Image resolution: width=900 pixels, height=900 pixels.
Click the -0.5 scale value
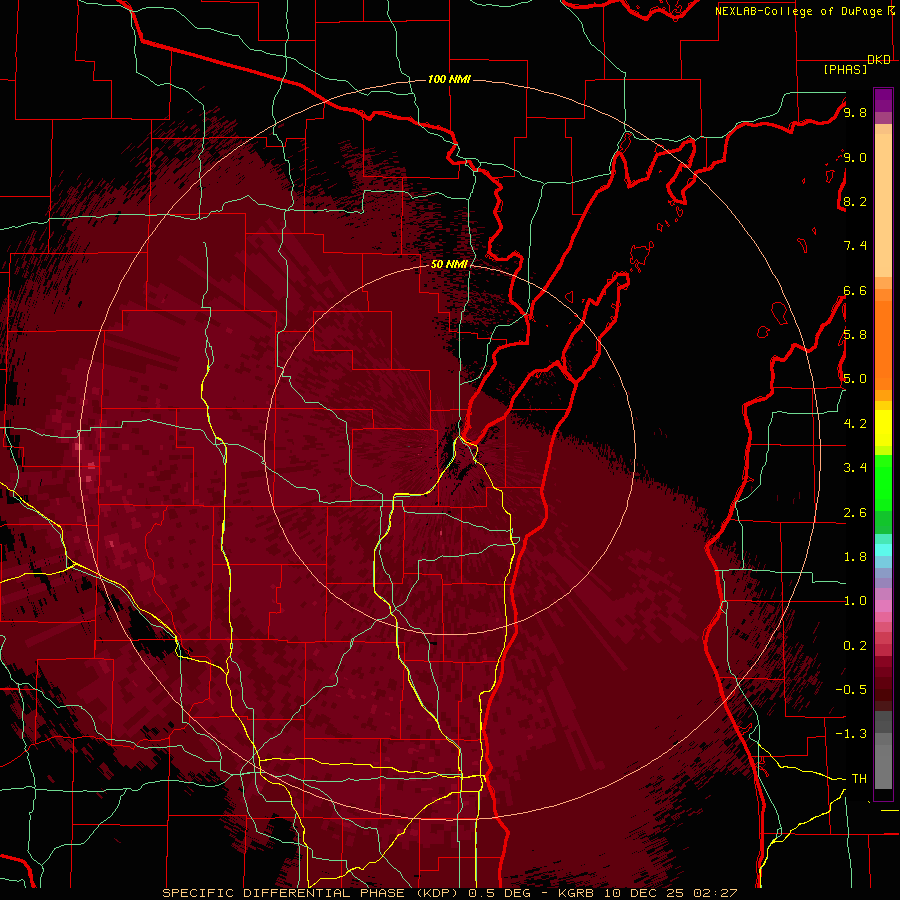point(851,690)
